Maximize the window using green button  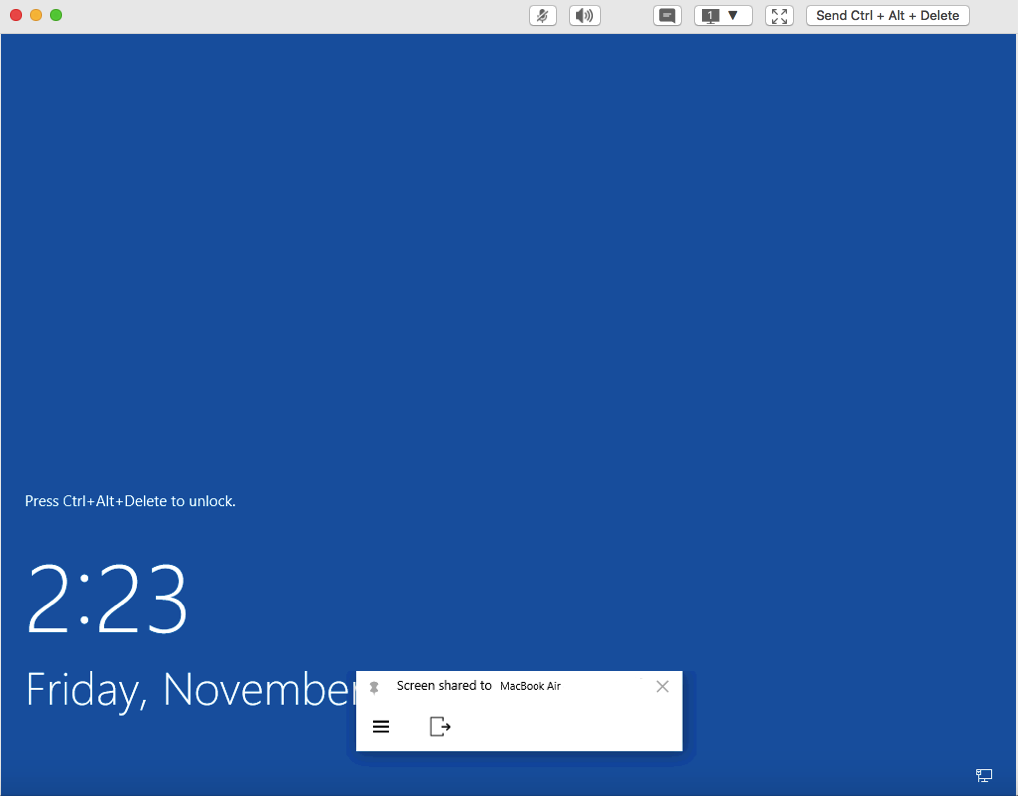point(56,15)
